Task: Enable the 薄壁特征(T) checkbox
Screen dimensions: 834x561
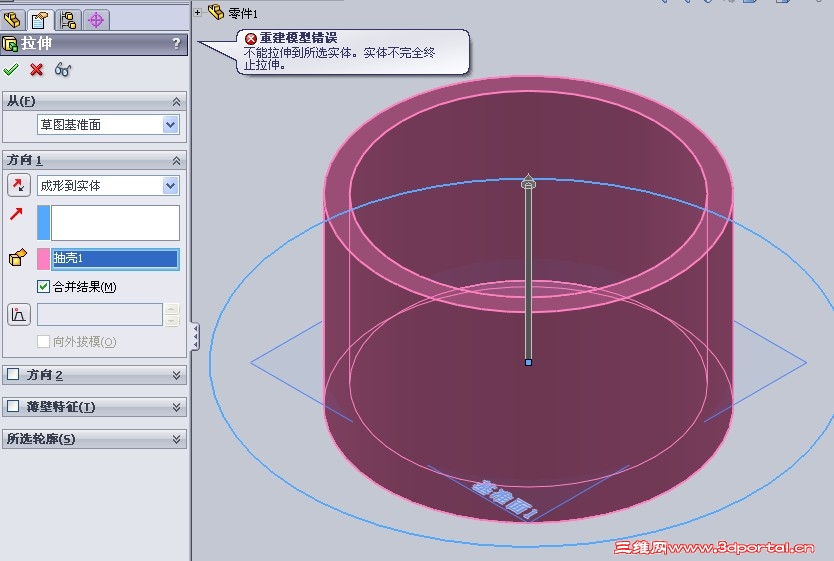Action: pos(13,406)
